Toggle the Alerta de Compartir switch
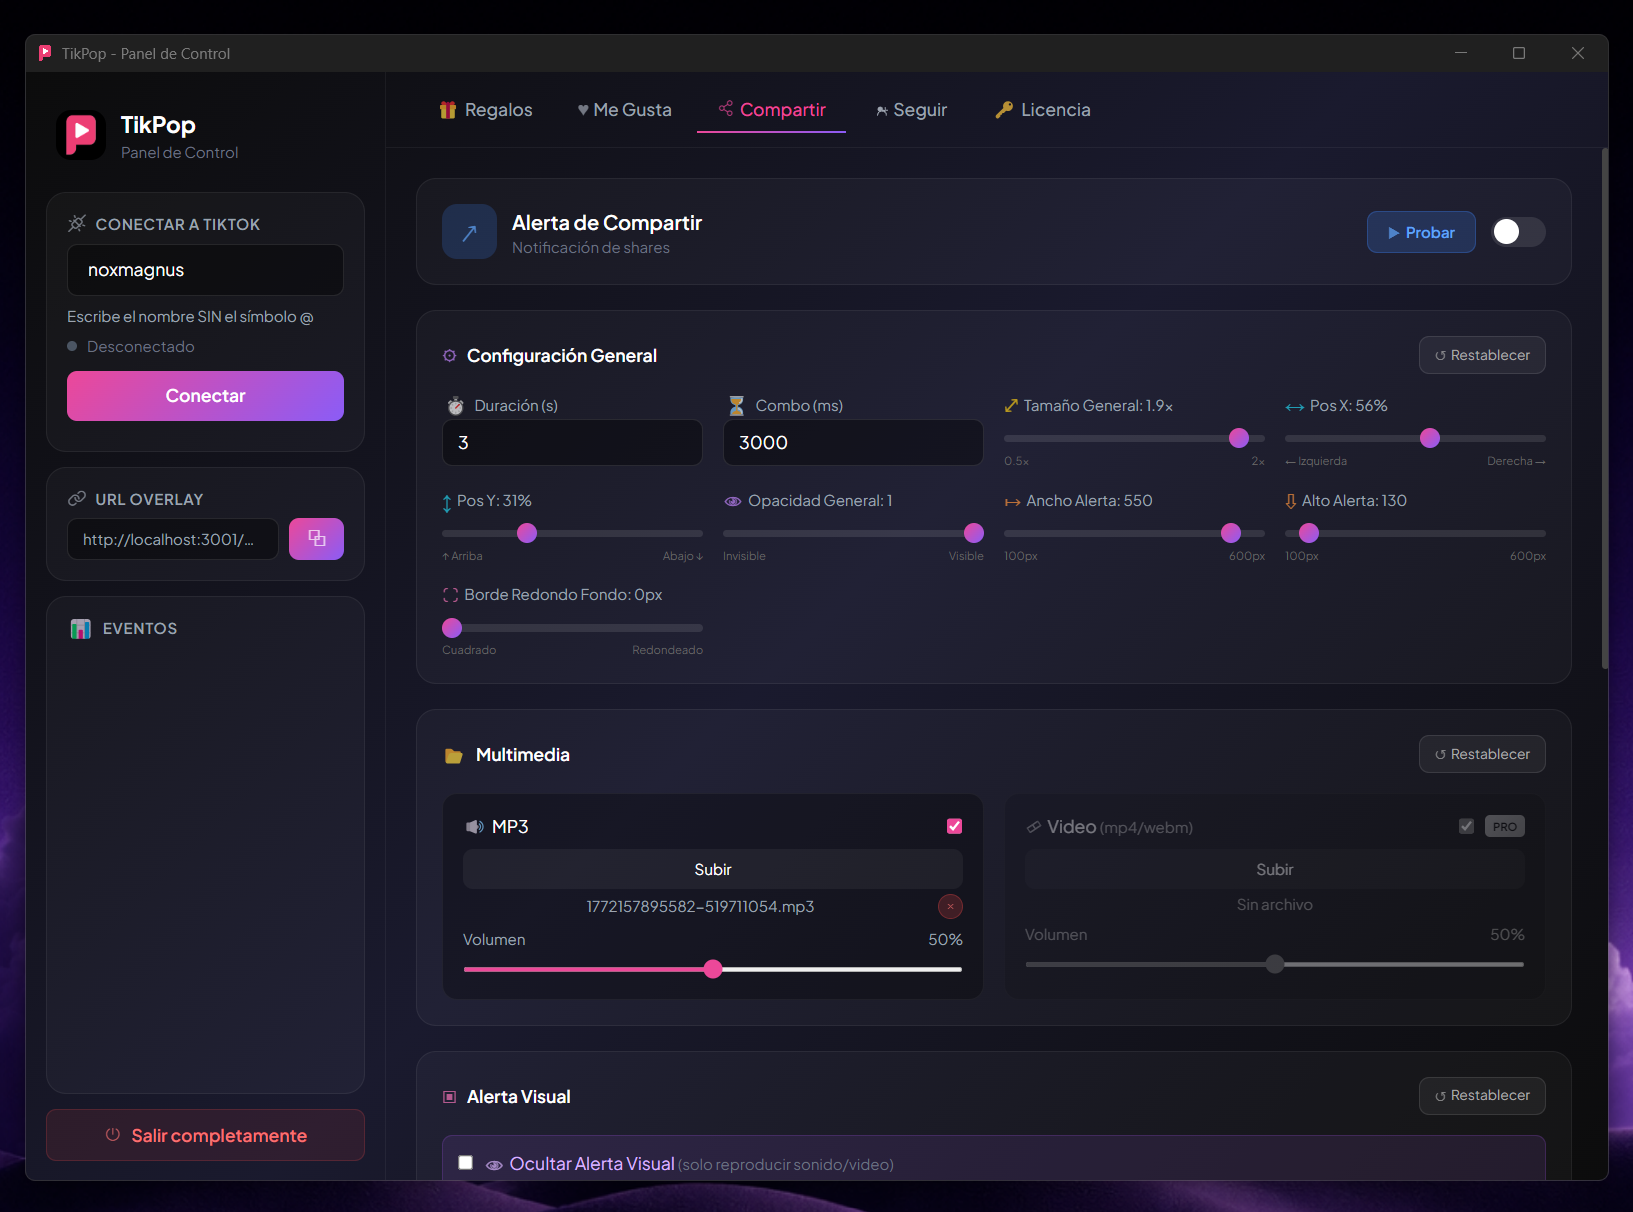Image resolution: width=1633 pixels, height=1212 pixels. click(x=1517, y=232)
